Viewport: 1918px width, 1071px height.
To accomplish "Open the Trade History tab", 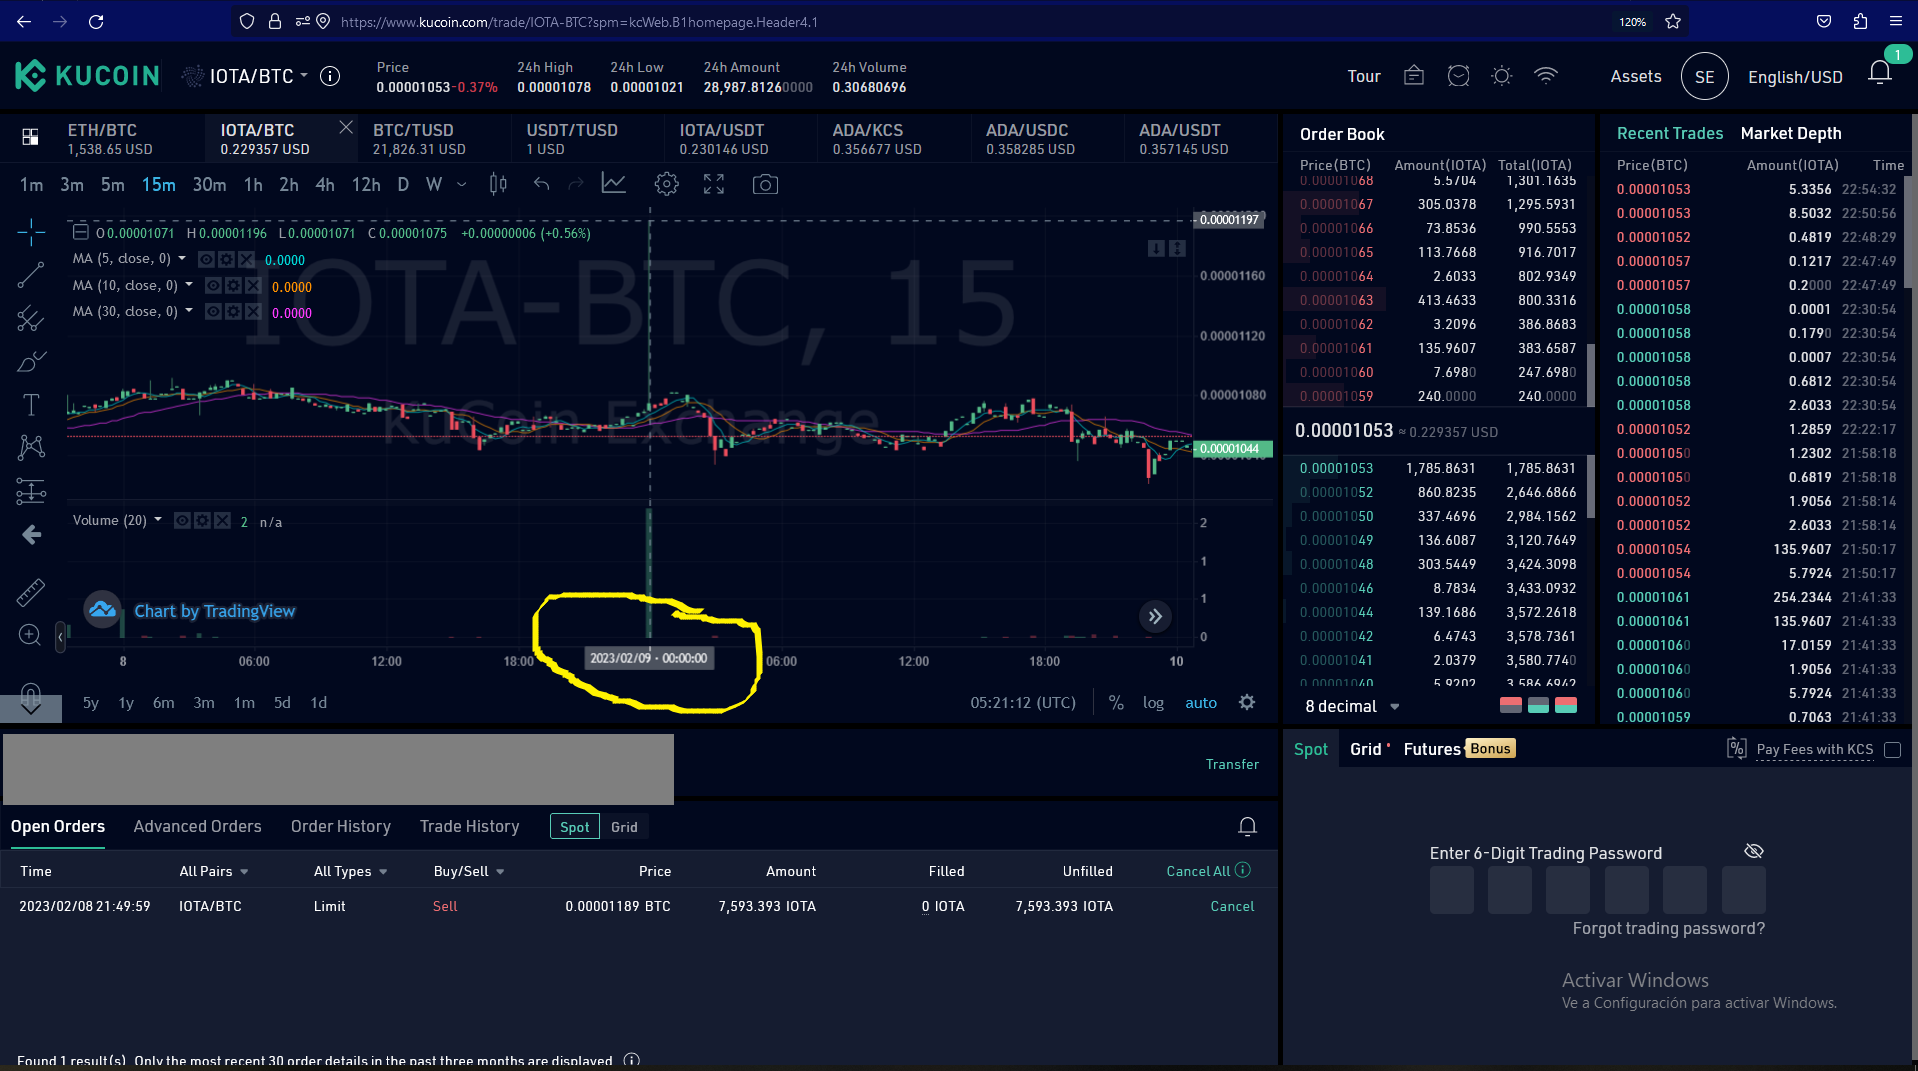I will 470,826.
